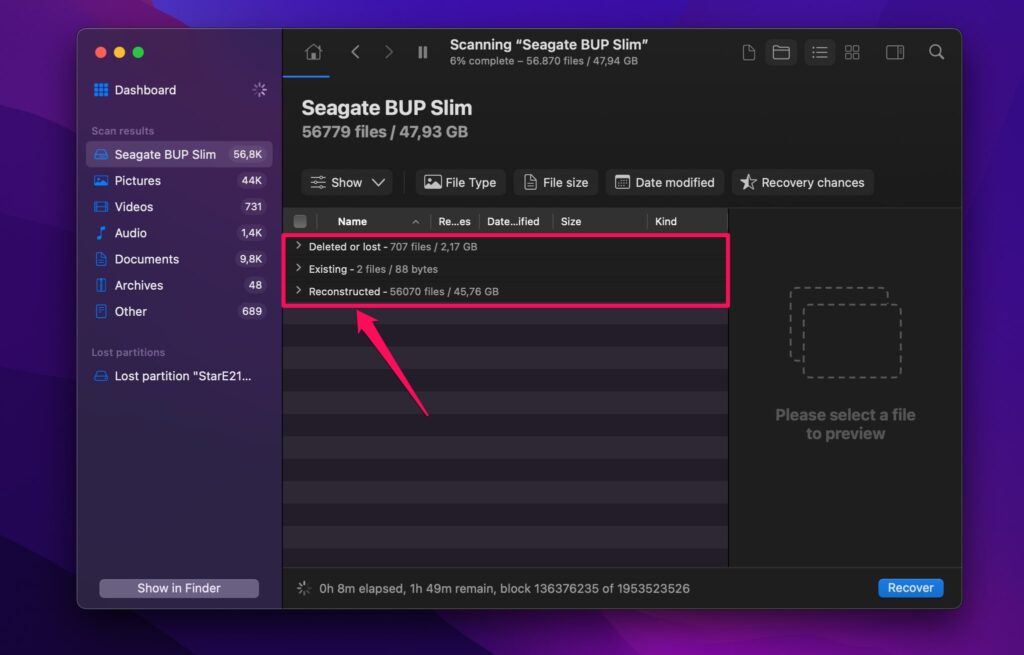Sort by the Re...es column header
Screen dimensions: 1024x655
pyautogui.click(x=454, y=221)
